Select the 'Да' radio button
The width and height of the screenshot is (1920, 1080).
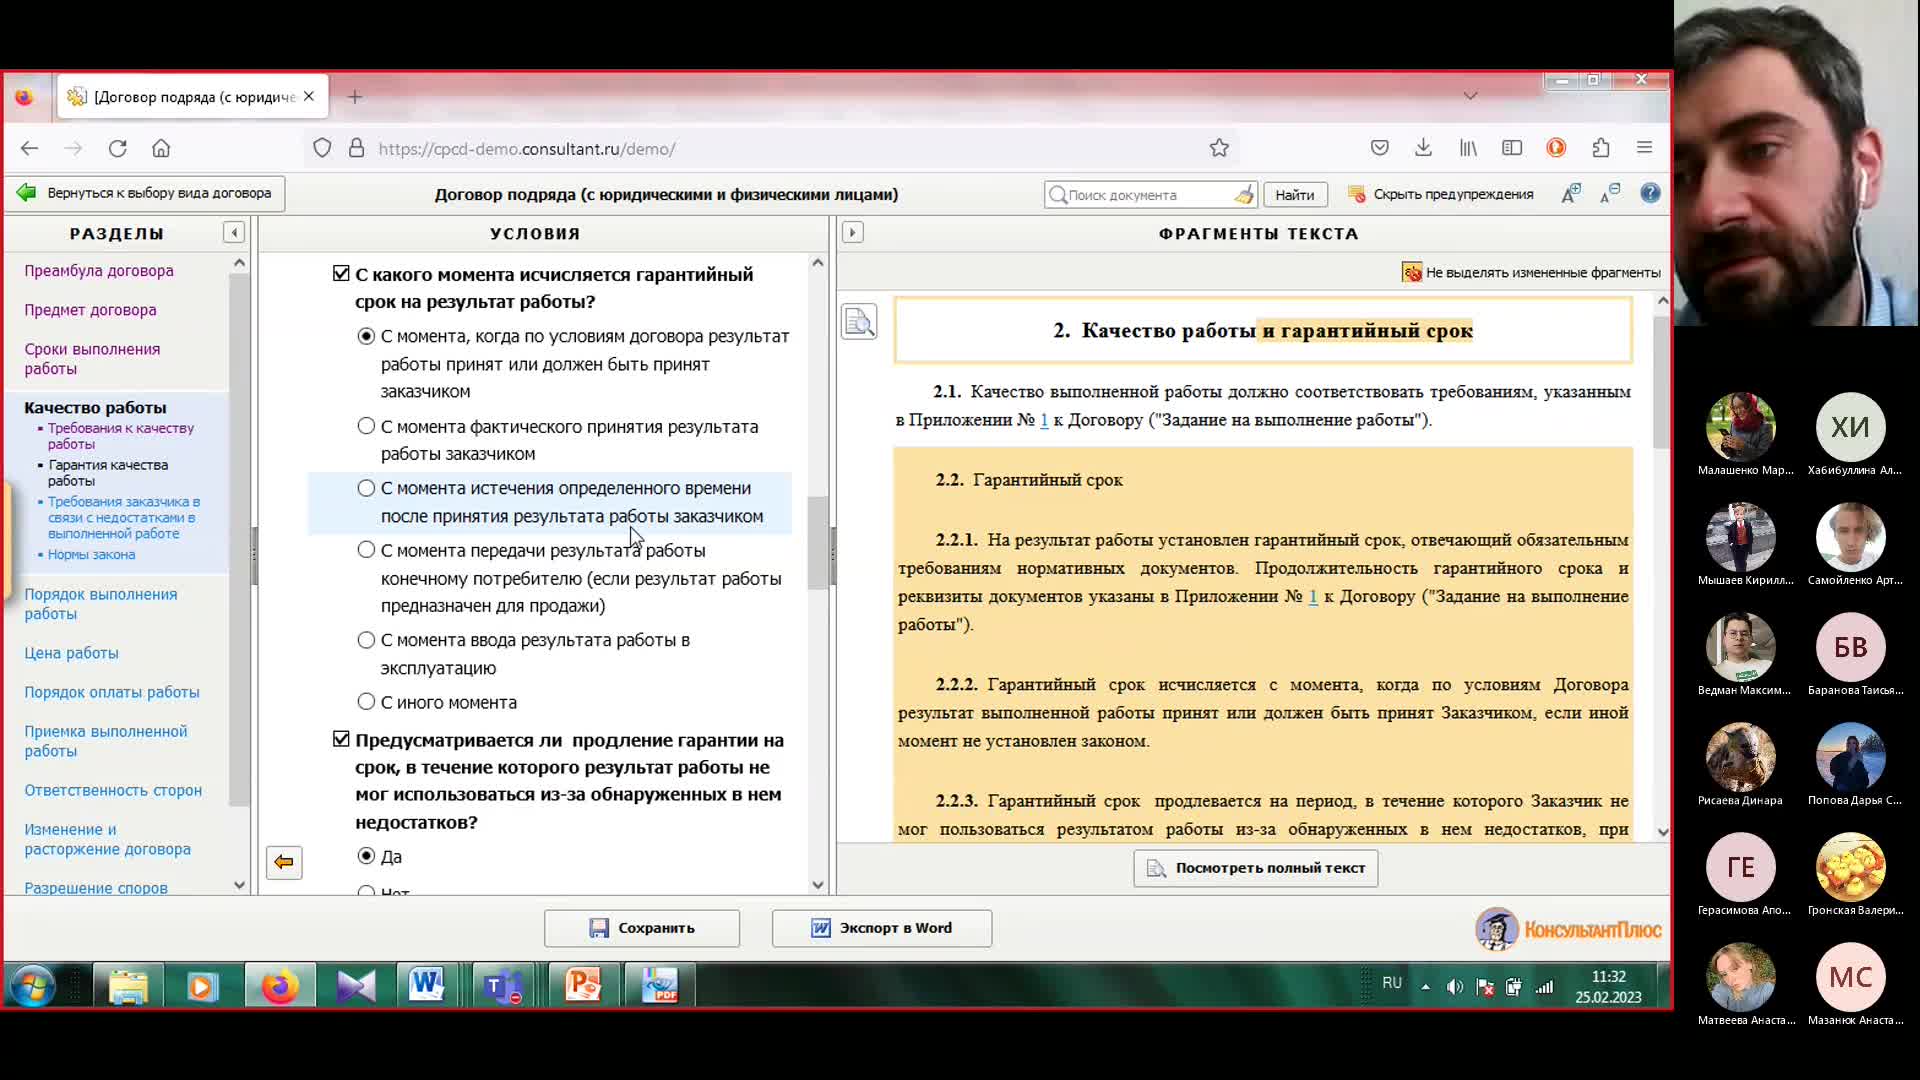[x=366, y=857]
